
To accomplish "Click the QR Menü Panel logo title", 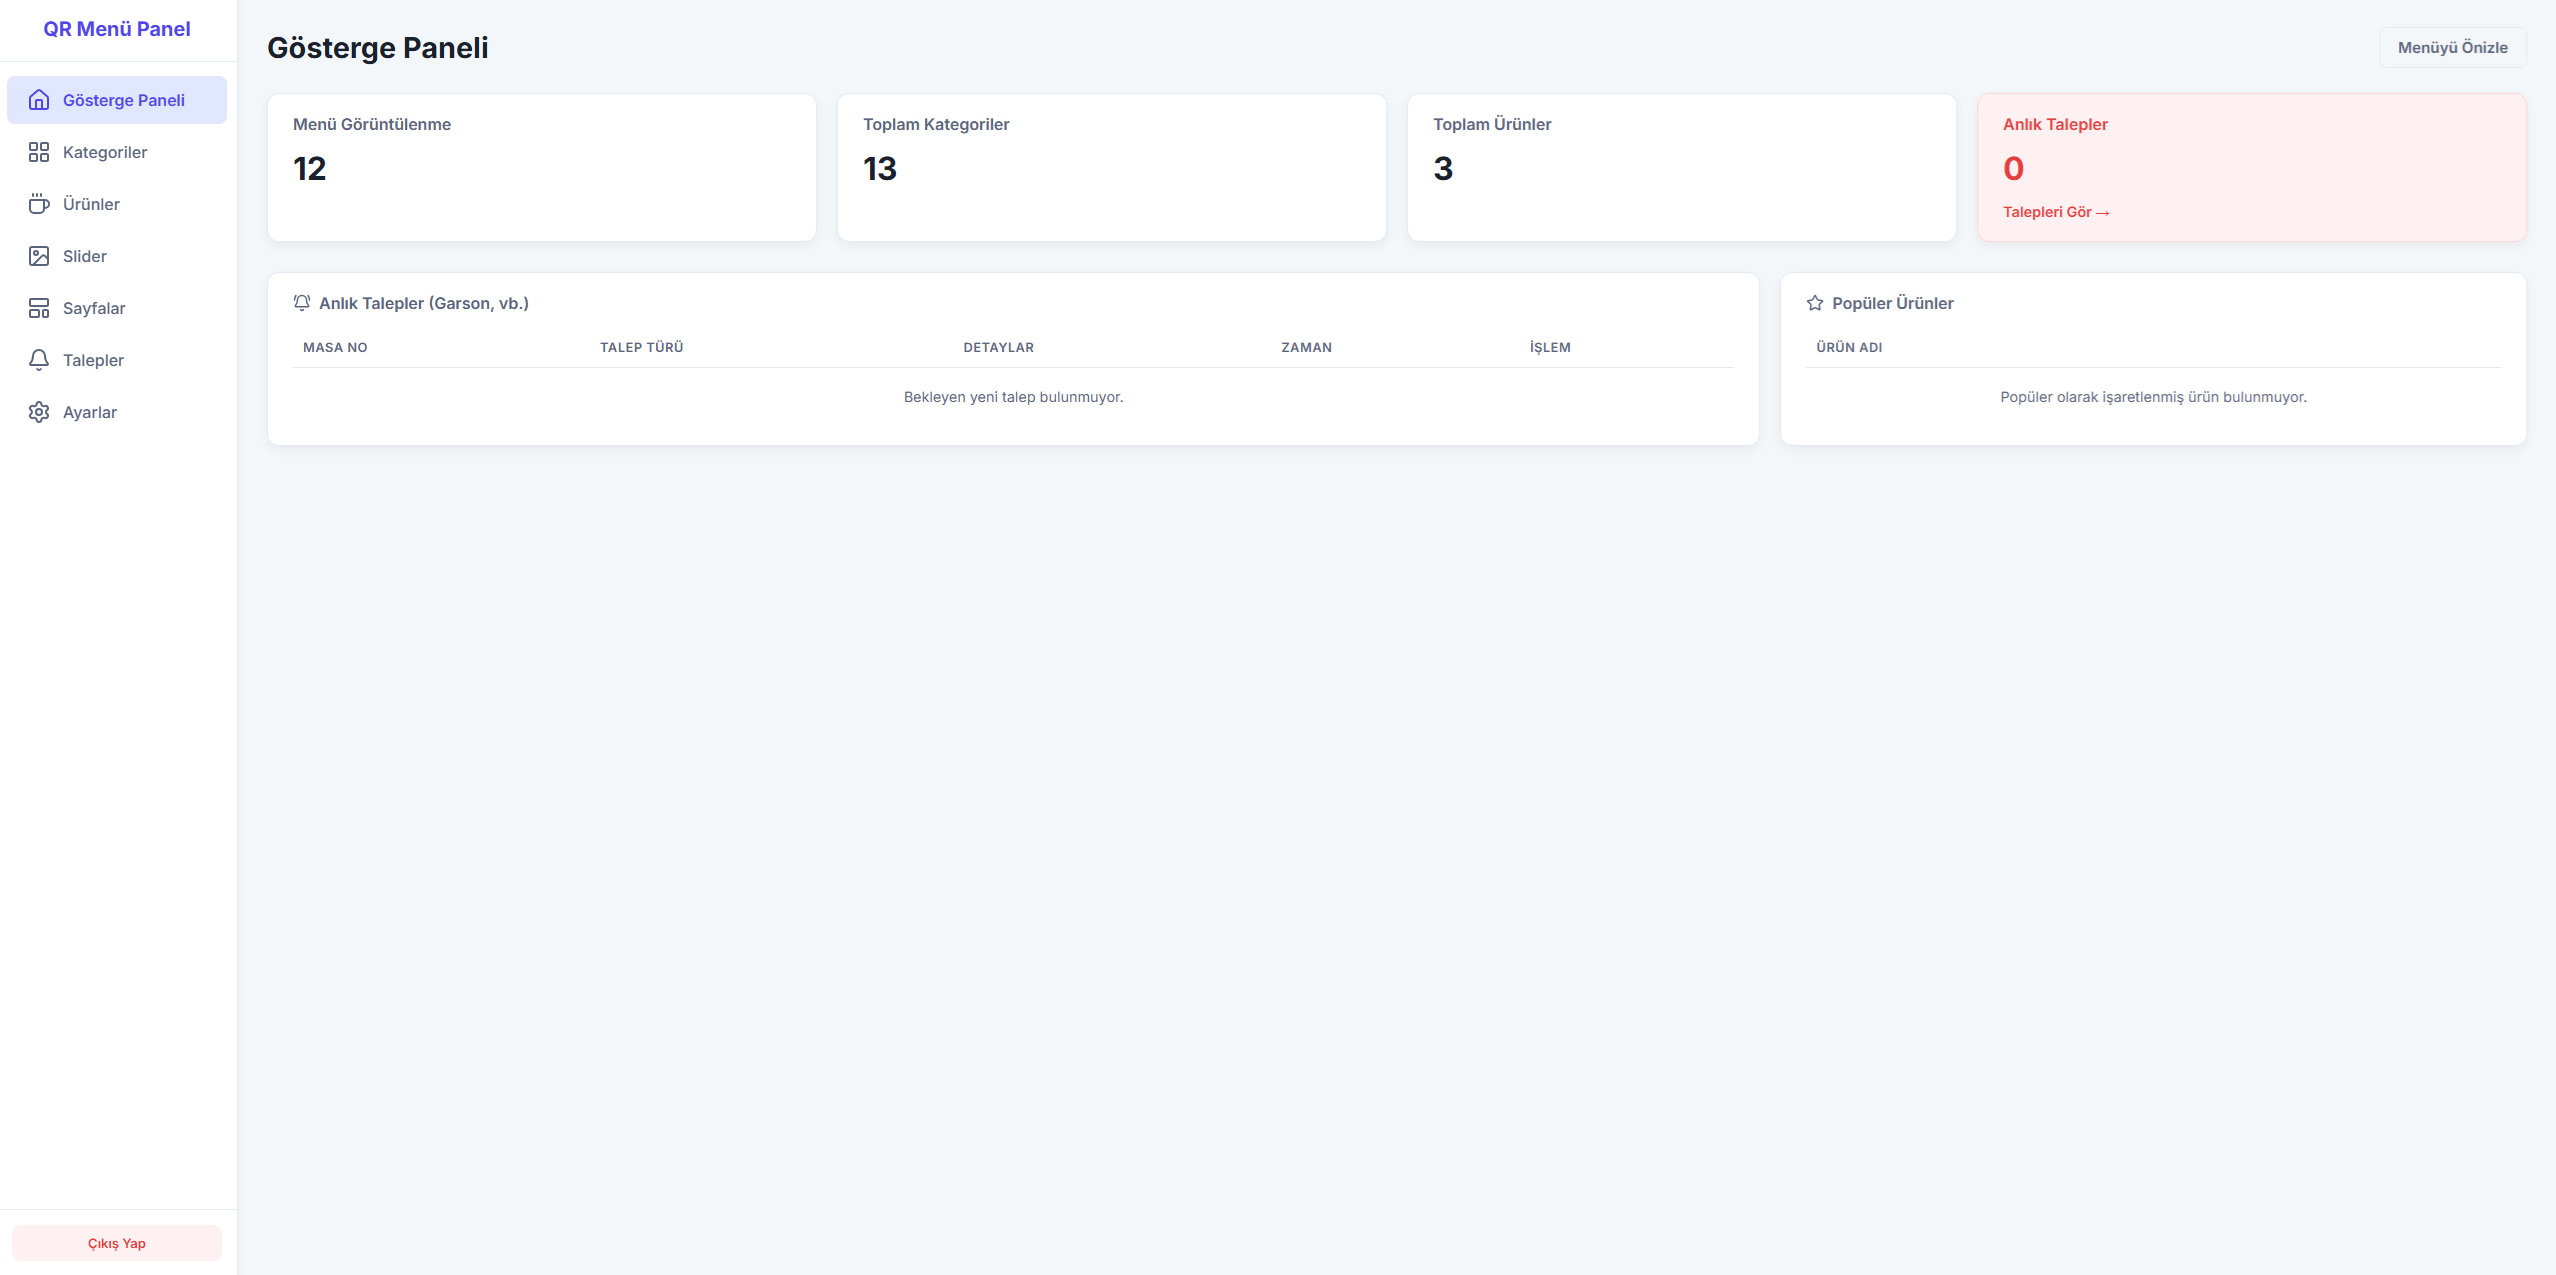I will click(x=117, y=29).
